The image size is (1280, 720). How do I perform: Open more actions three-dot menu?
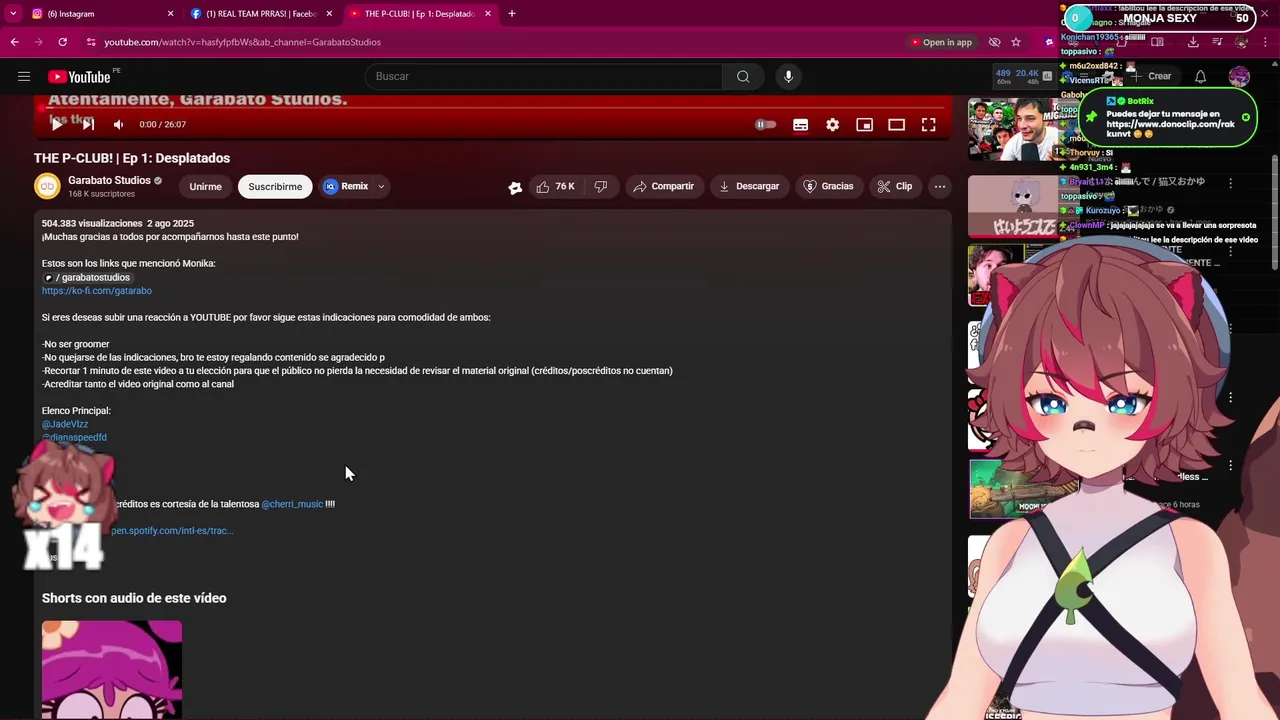(939, 186)
